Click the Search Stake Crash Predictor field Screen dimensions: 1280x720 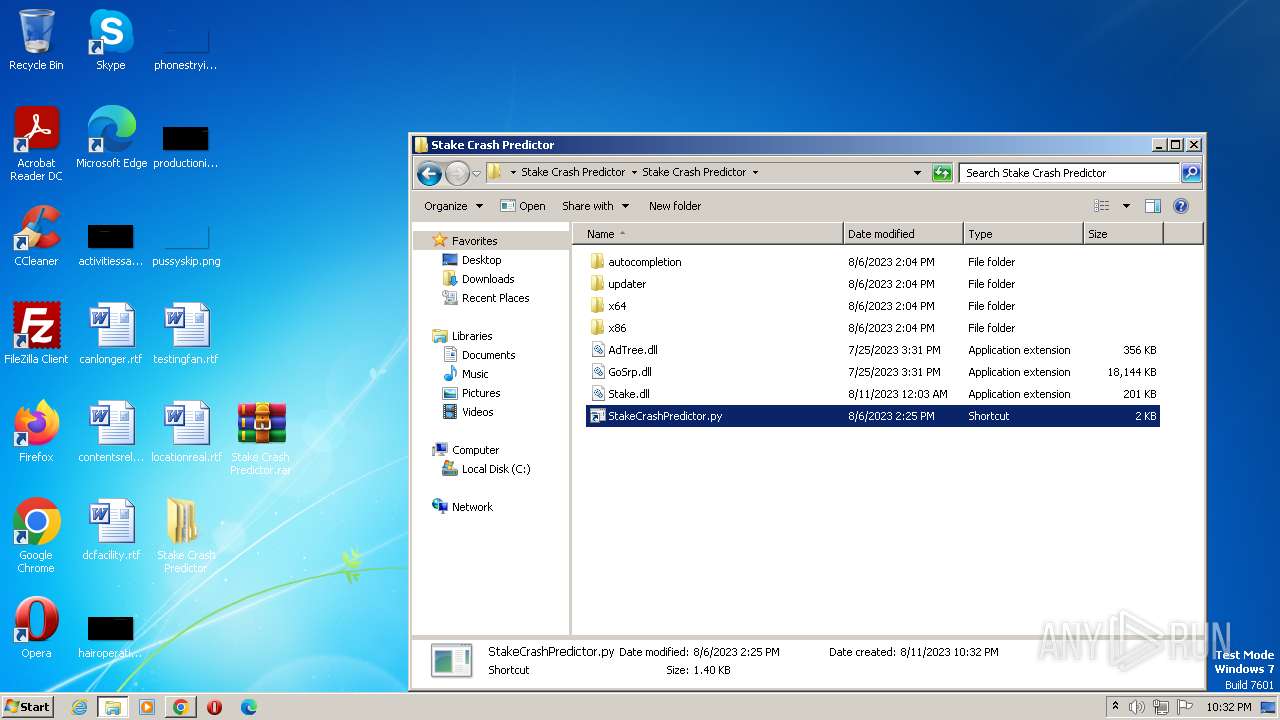tap(1068, 173)
